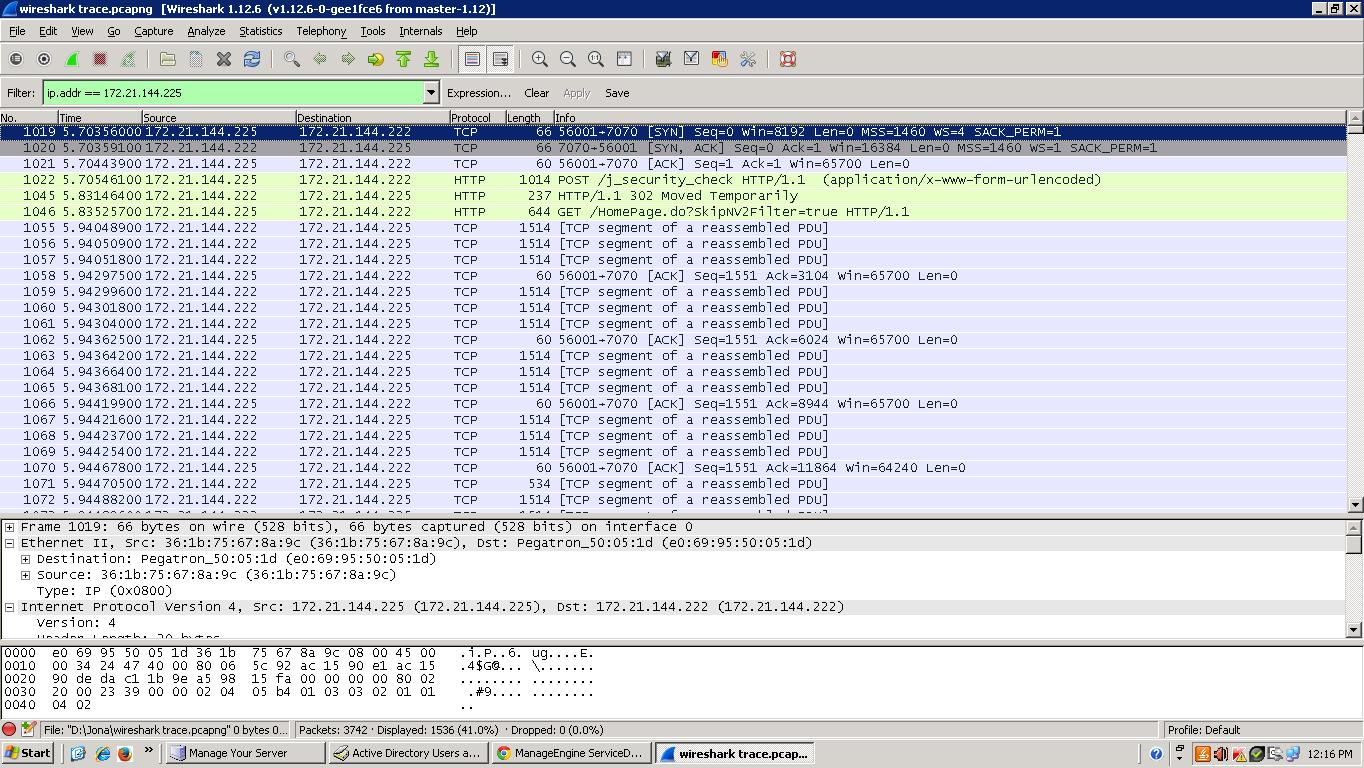Select packet 1020 SYN, ACK row
This screenshot has height=768, width=1364.
tap(673, 148)
